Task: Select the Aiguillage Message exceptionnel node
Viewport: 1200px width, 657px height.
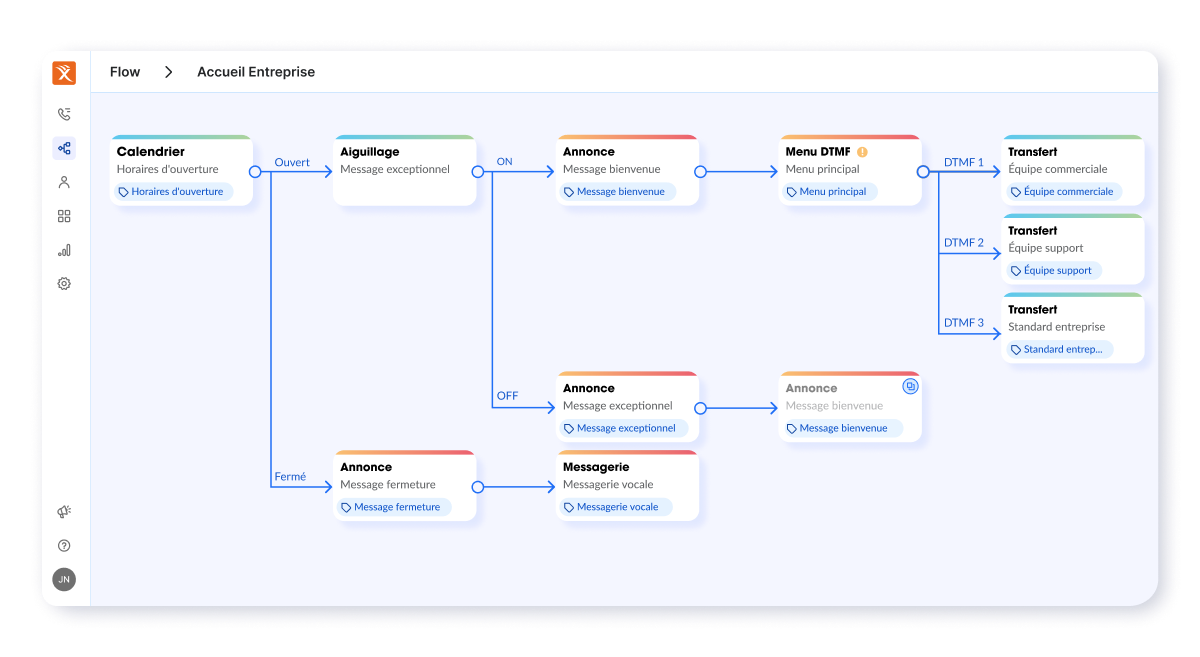Action: tap(404, 171)
